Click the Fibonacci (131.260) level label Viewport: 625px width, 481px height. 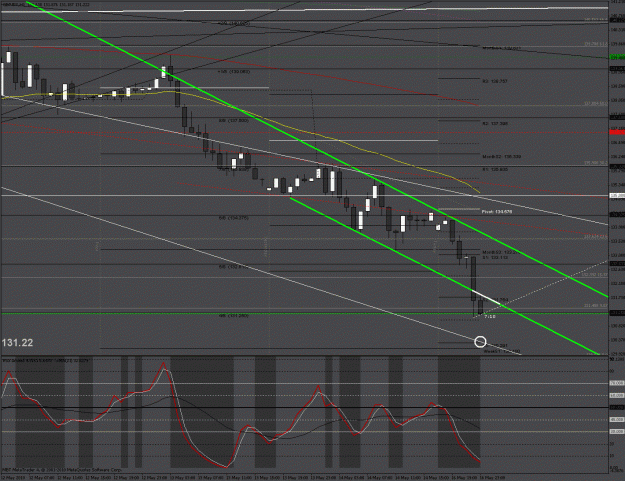tap(234, 316)
